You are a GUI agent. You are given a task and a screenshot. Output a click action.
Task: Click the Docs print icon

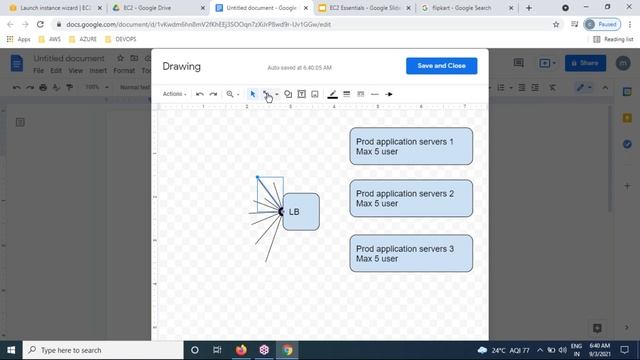tap(43, 87)
